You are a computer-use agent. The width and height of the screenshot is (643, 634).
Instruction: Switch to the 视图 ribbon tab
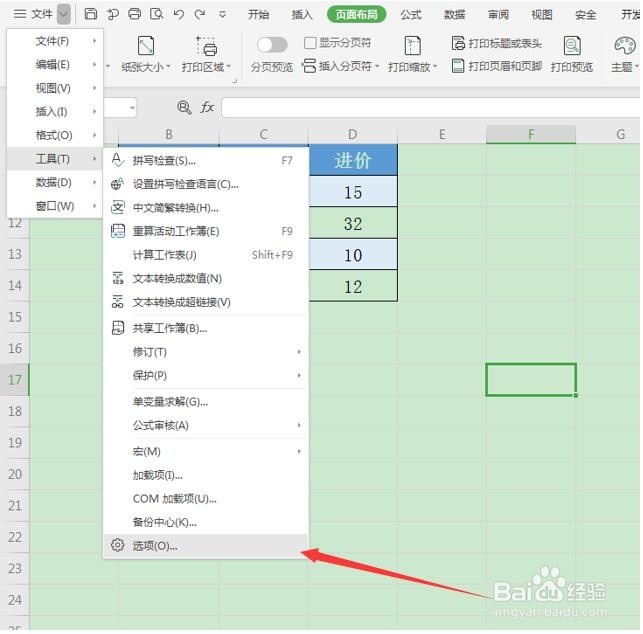coord(542,15)
